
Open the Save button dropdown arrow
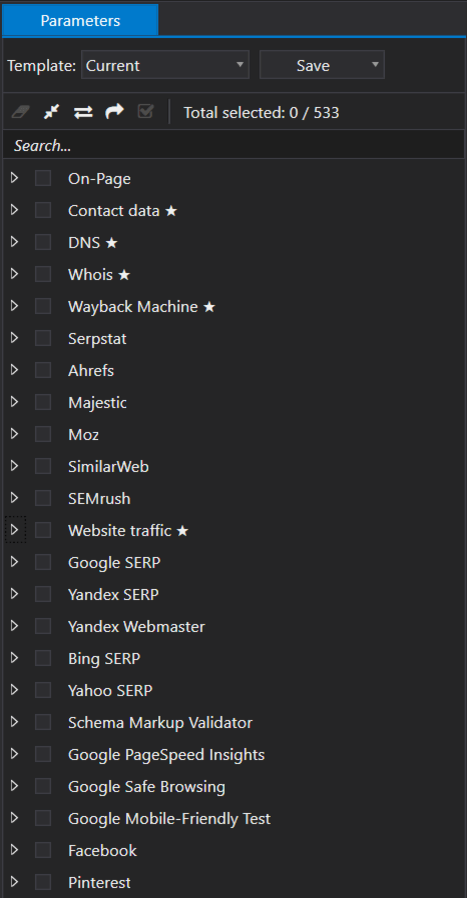(375, 65)
